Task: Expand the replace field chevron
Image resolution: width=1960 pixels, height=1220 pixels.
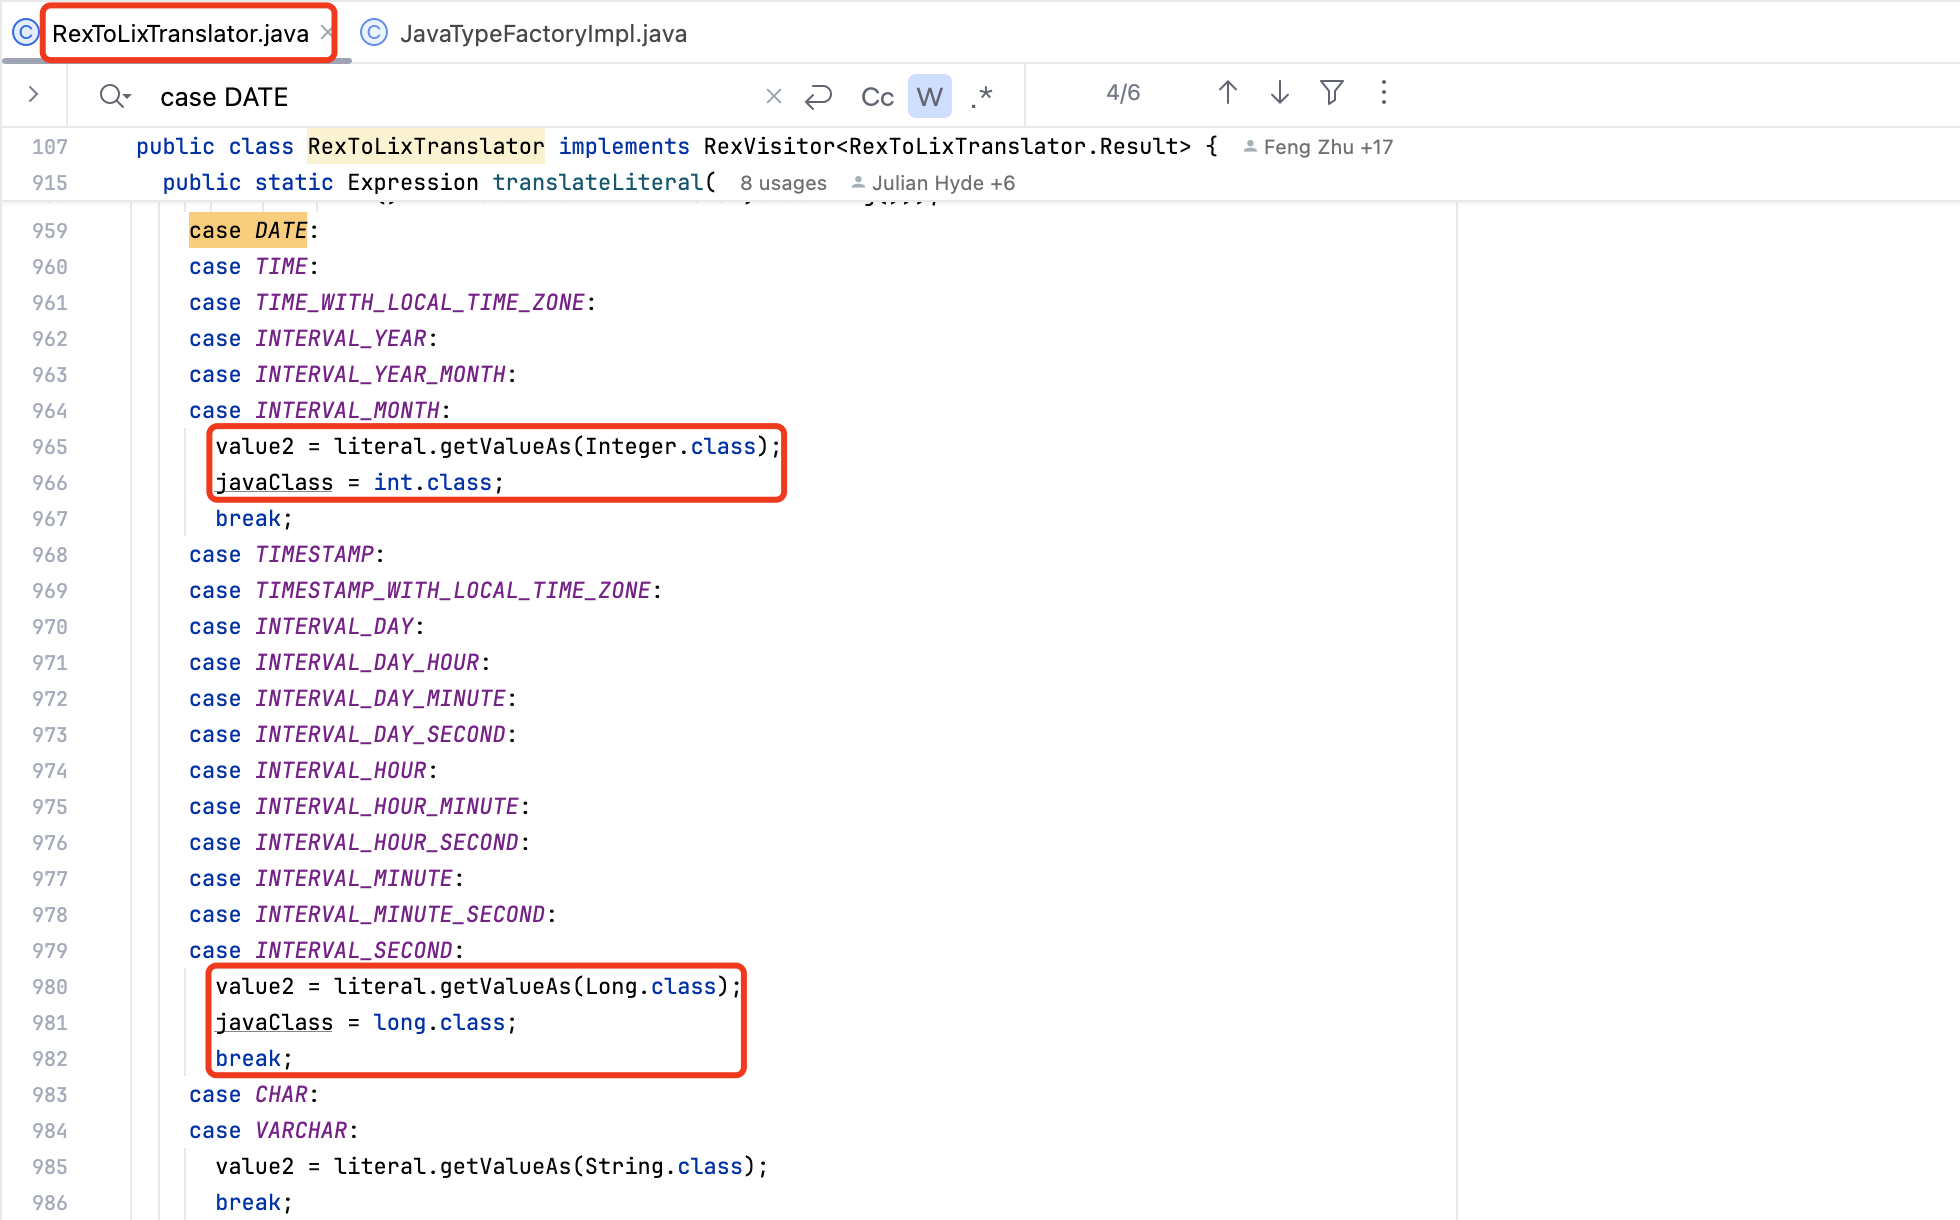Action: 34,95
